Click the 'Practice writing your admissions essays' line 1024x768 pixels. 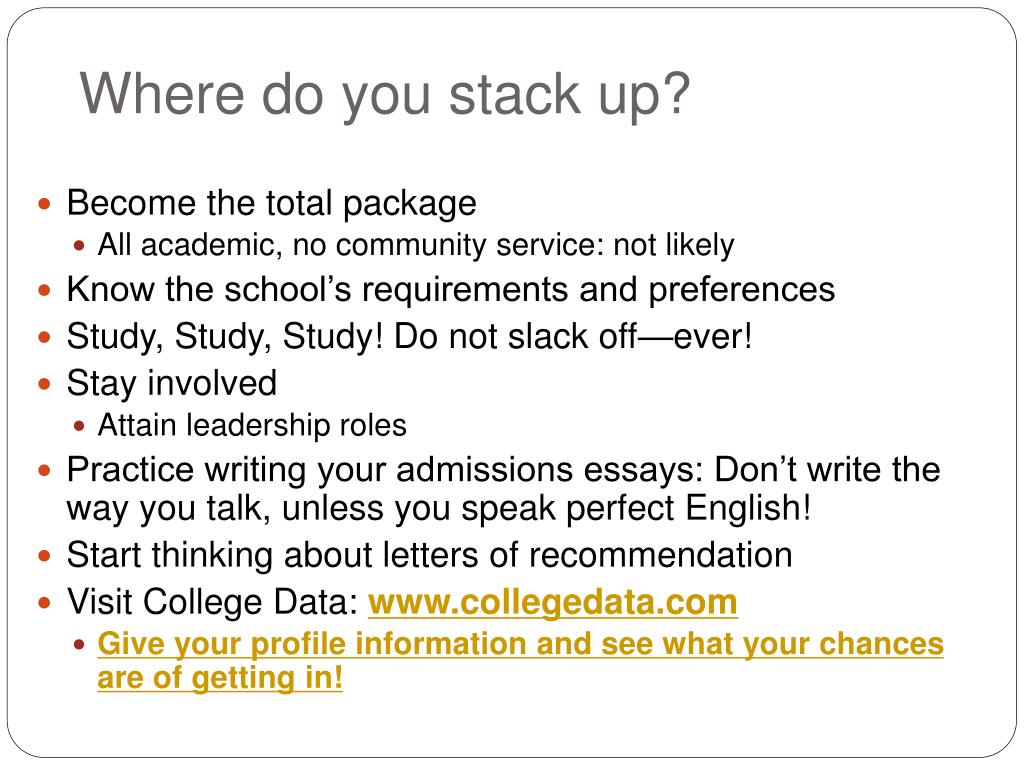tap(504, 470)
